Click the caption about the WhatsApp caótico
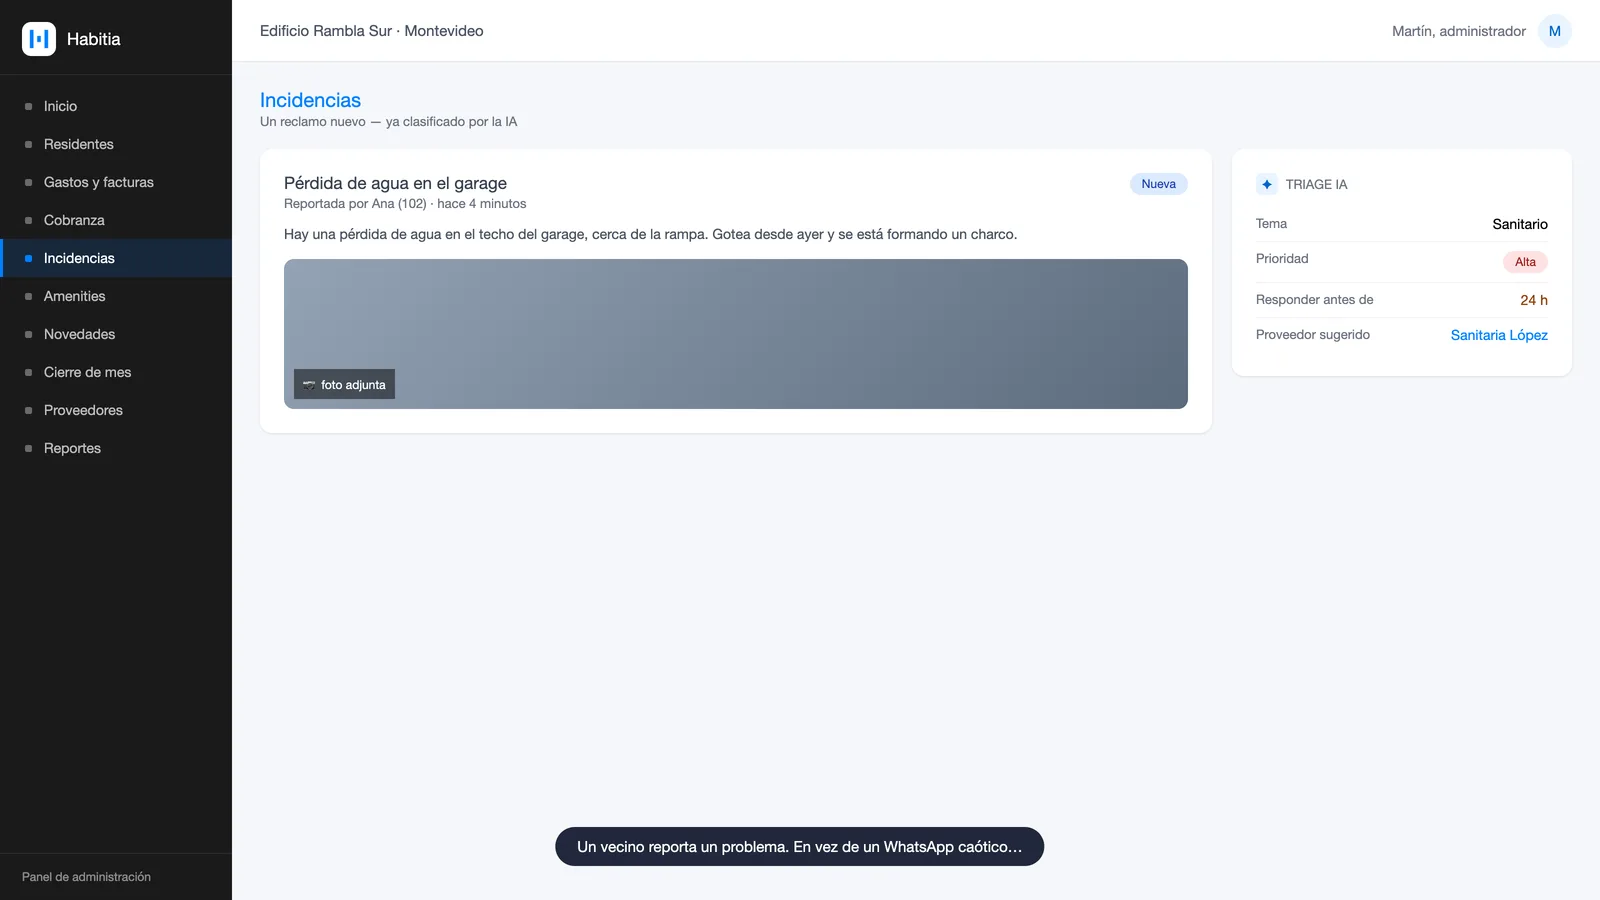This screenshot has width=1600, height=900. (799, 847)
